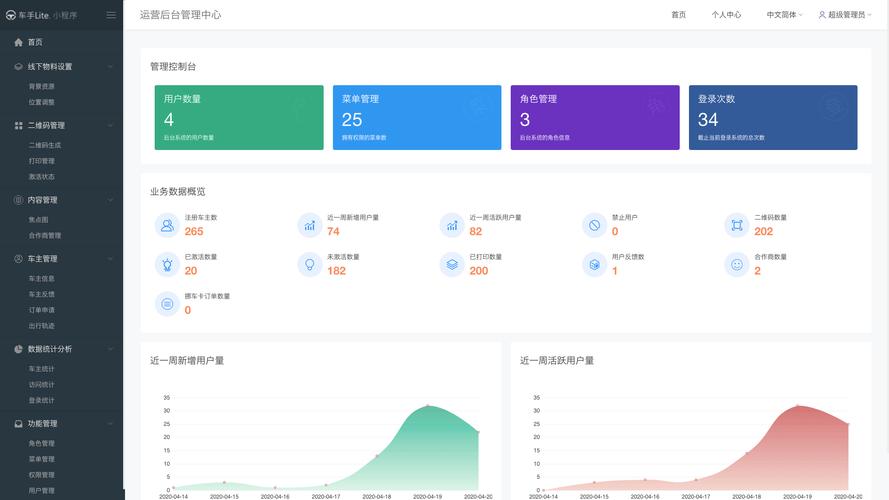Viewport: 889px width, 500px height.
Task: Click the 挪车卡订单数量 list icon
Action: (166, 303)
